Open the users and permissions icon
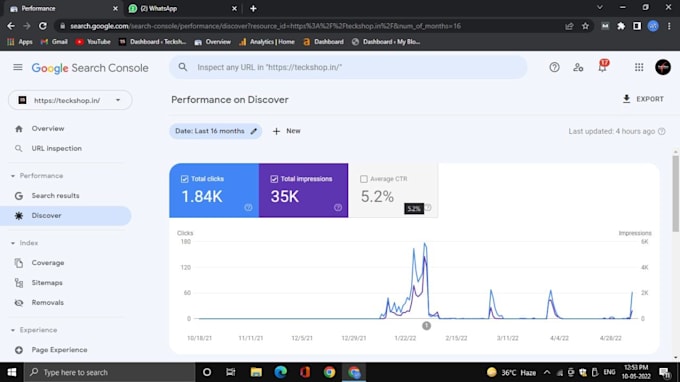Screen dimensions: 680x382 tap(578, 67)
